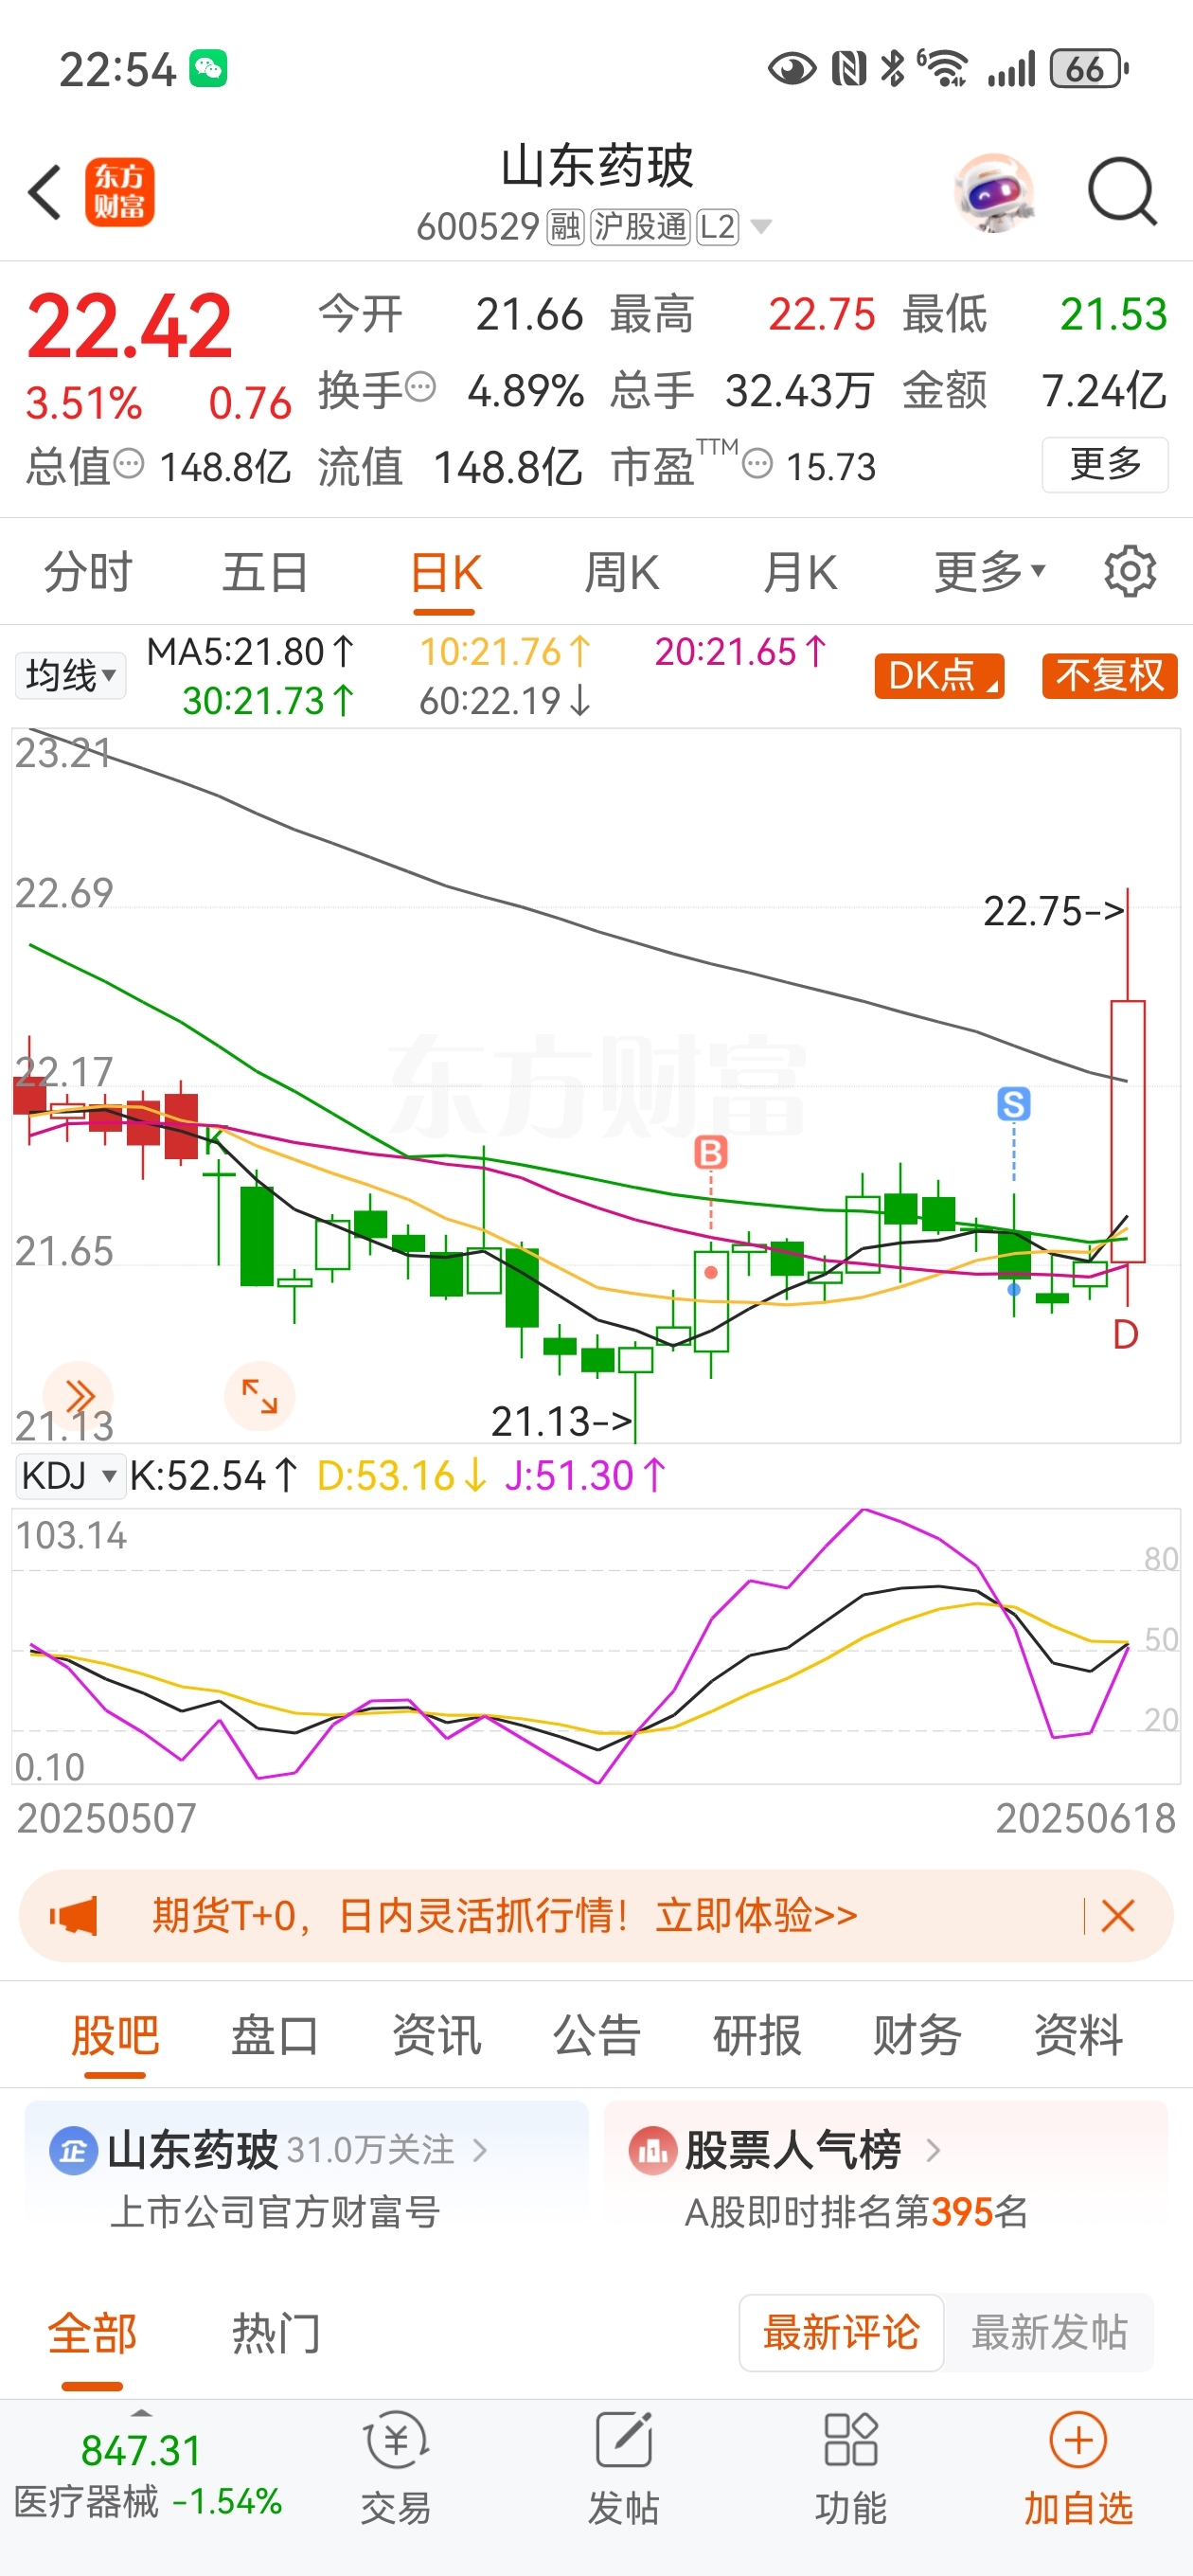
Task: Switch to 分时 tab
Action: (88, 572)
